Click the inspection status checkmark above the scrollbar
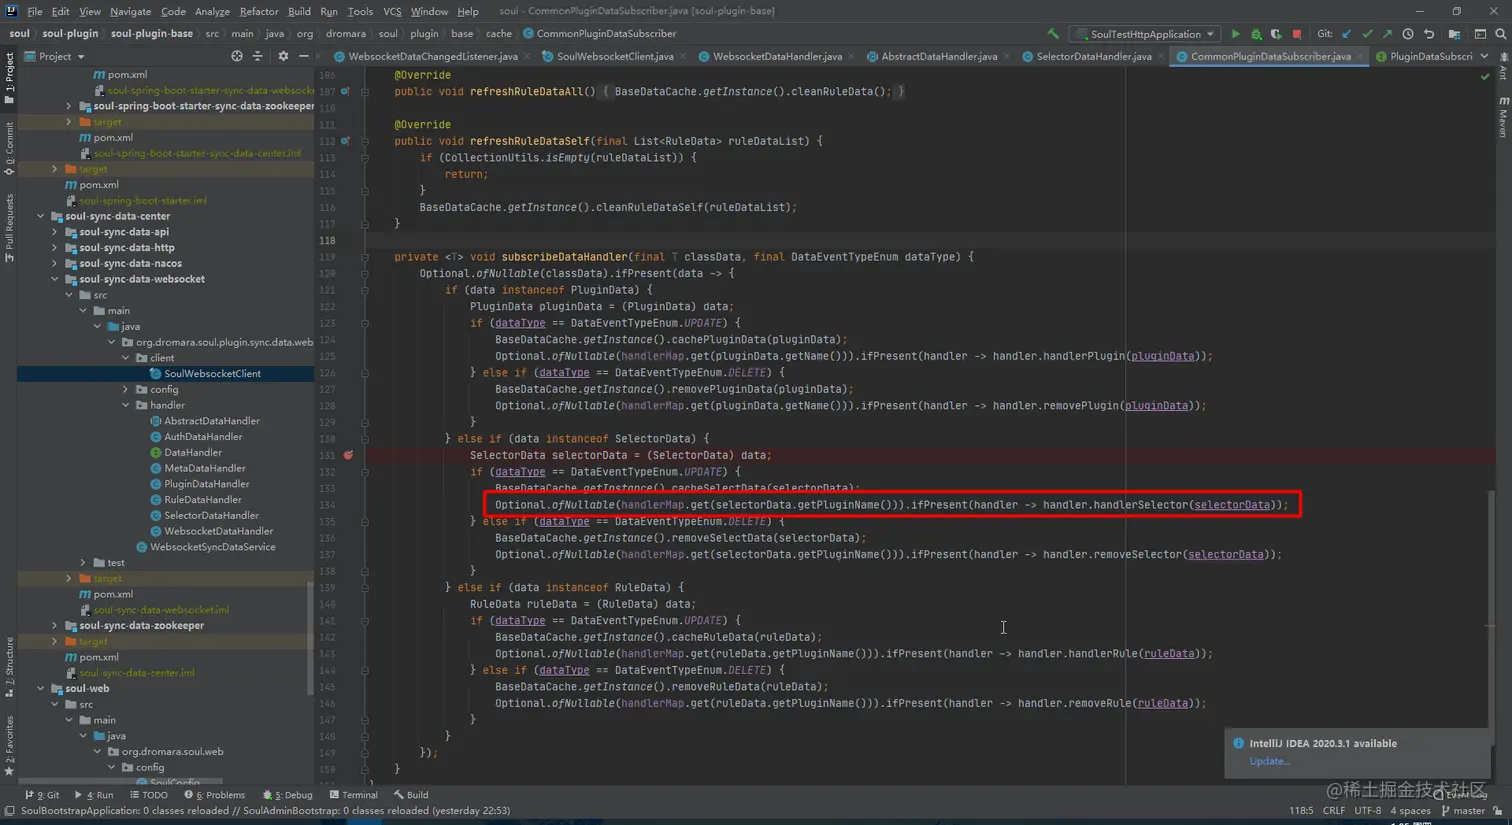Screen dimensions: 1512x825 tap(1485, 76)
